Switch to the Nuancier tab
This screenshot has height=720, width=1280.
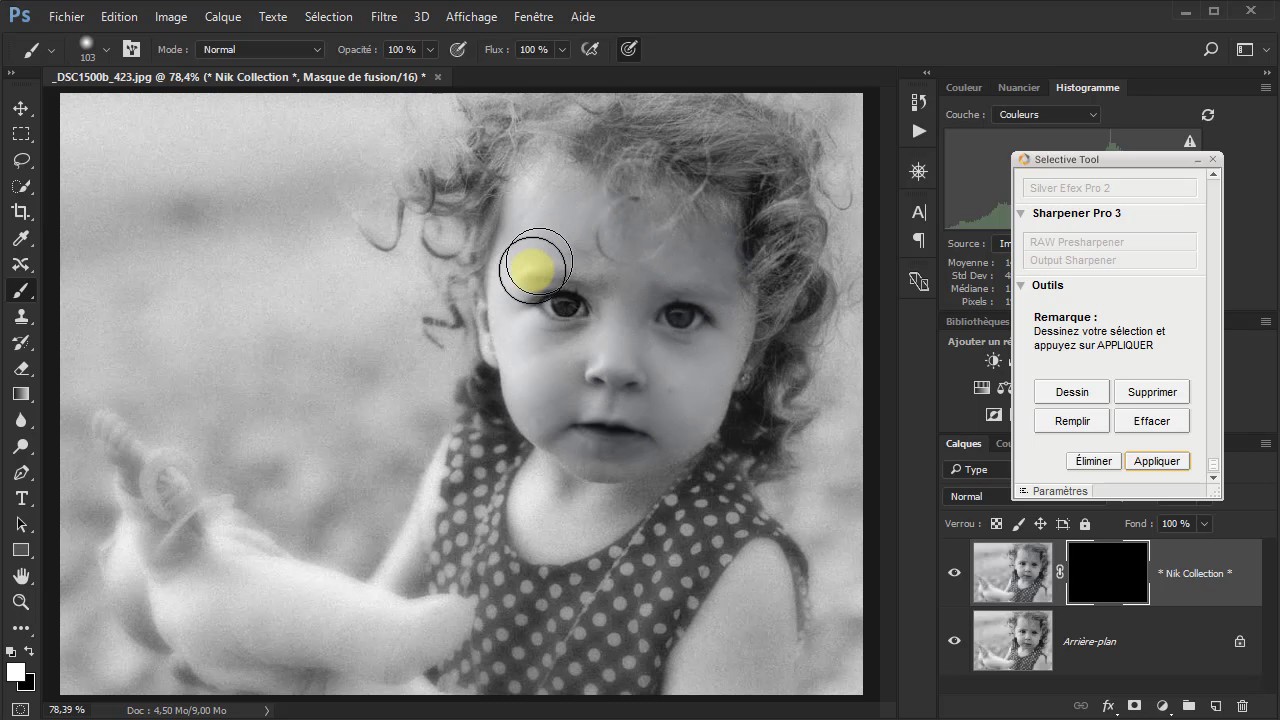click(x=1018, y=88)
